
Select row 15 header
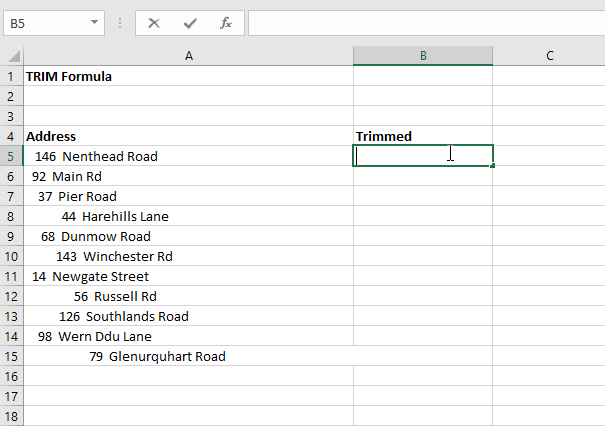[x=11, y=356]
